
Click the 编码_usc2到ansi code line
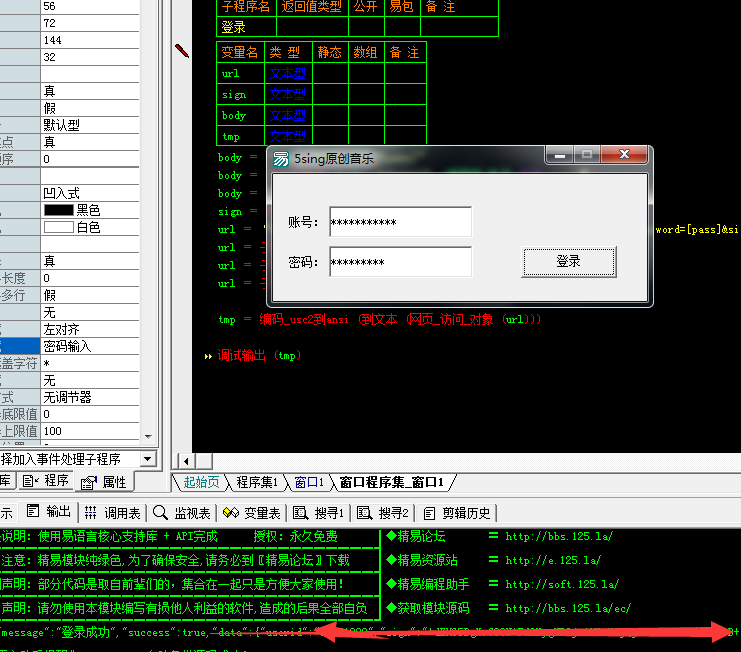pos(379,319)
